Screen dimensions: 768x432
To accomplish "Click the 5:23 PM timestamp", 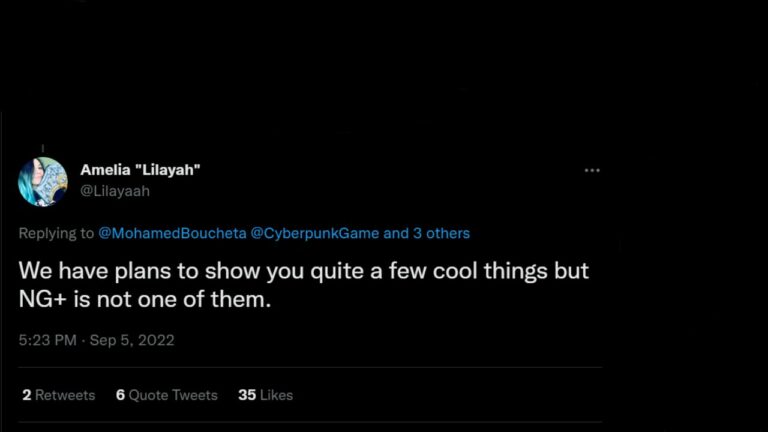I will [x=47, y=340].
